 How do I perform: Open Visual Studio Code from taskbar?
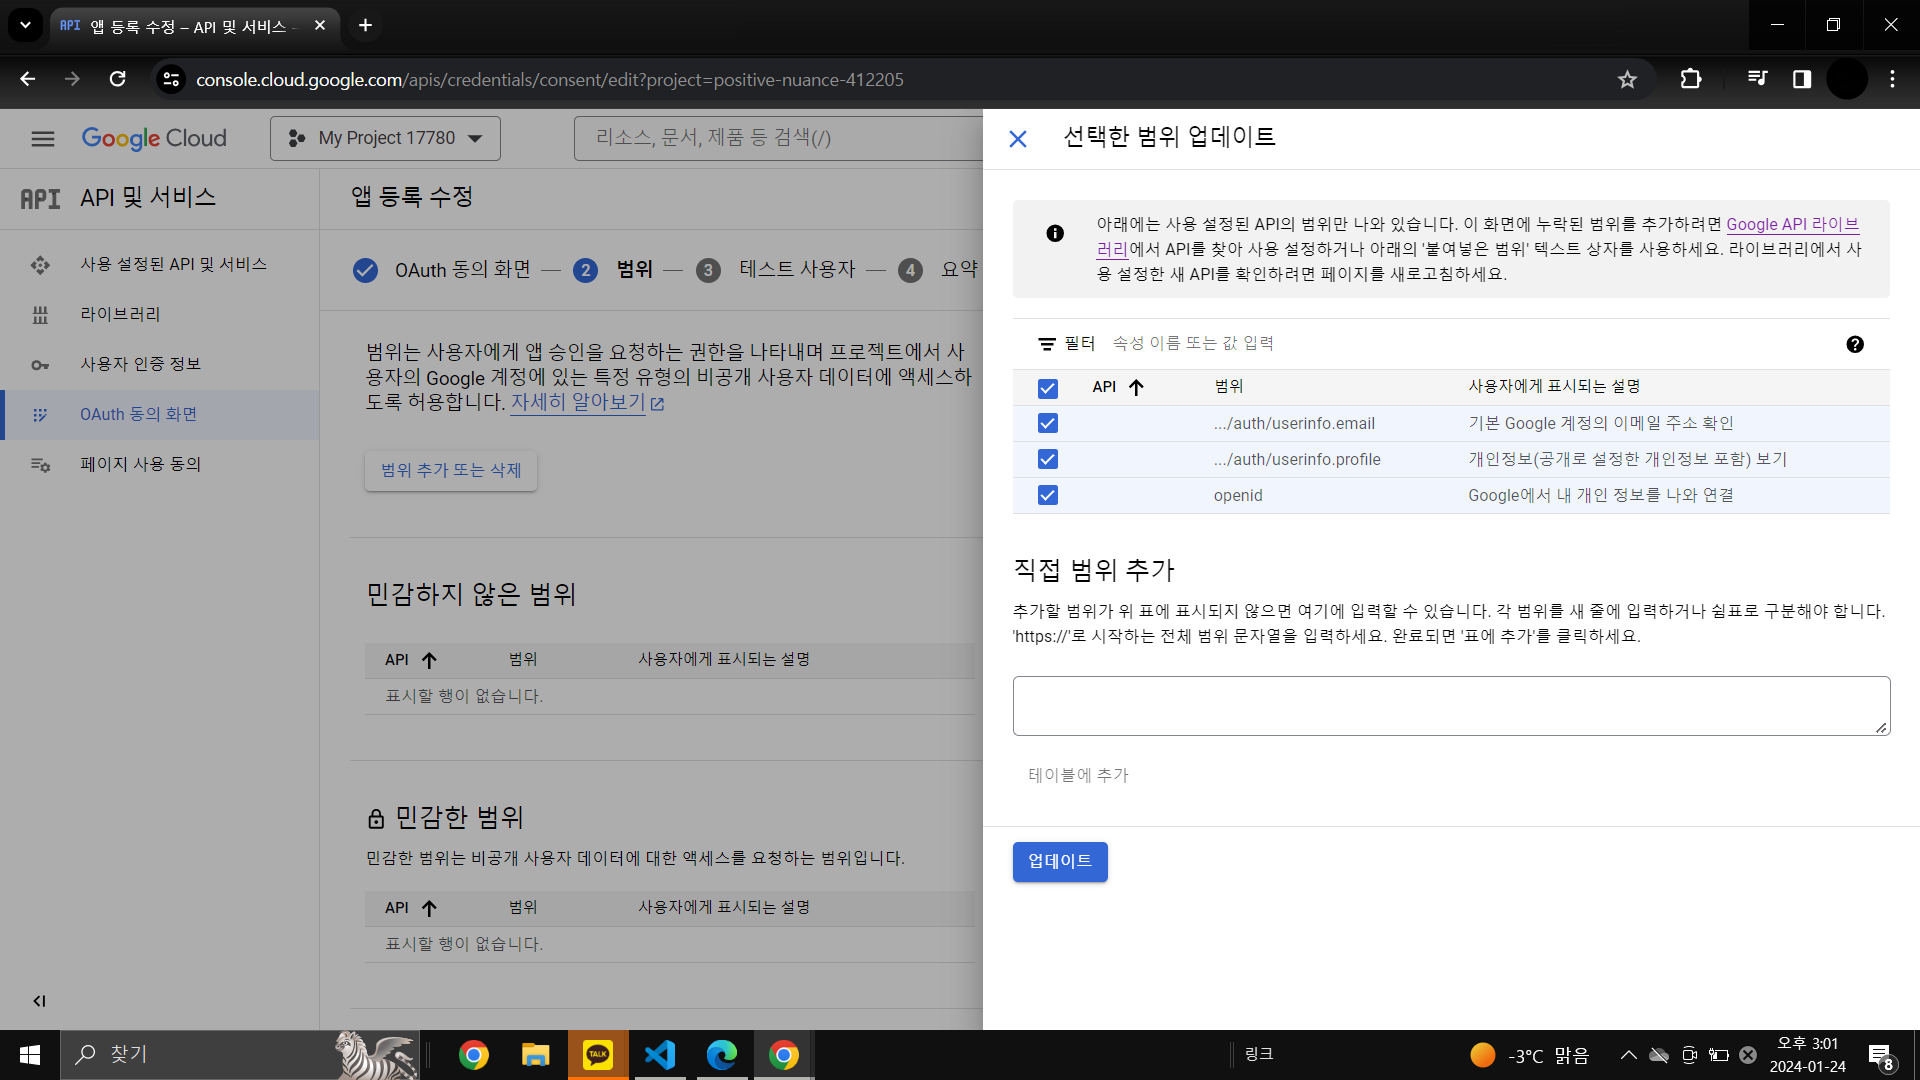[x=660, y=1055]
